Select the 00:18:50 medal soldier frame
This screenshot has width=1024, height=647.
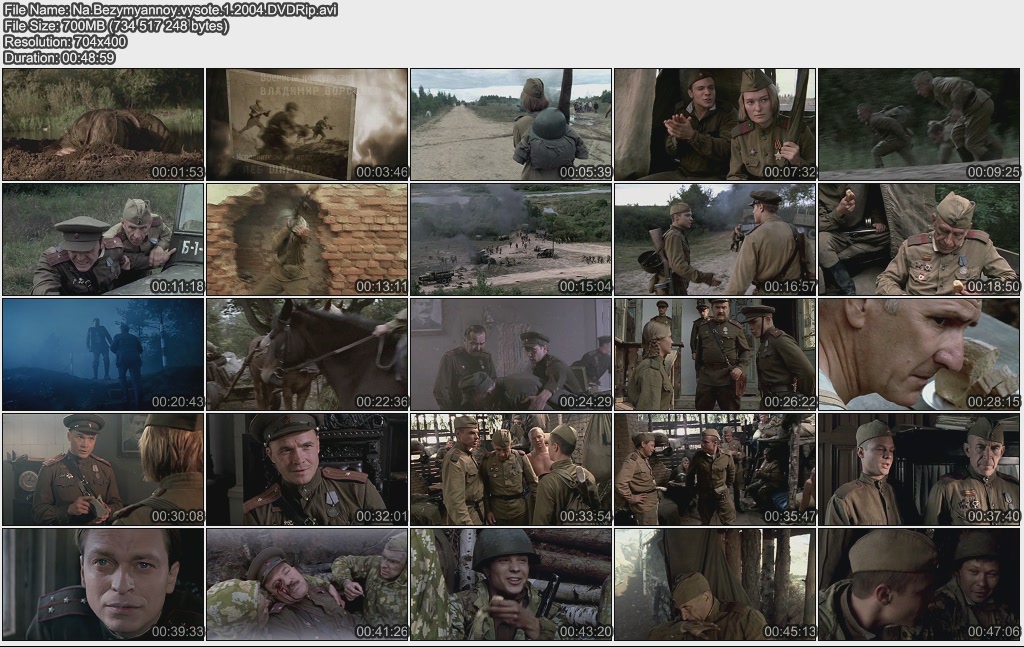tap(919, 239)
